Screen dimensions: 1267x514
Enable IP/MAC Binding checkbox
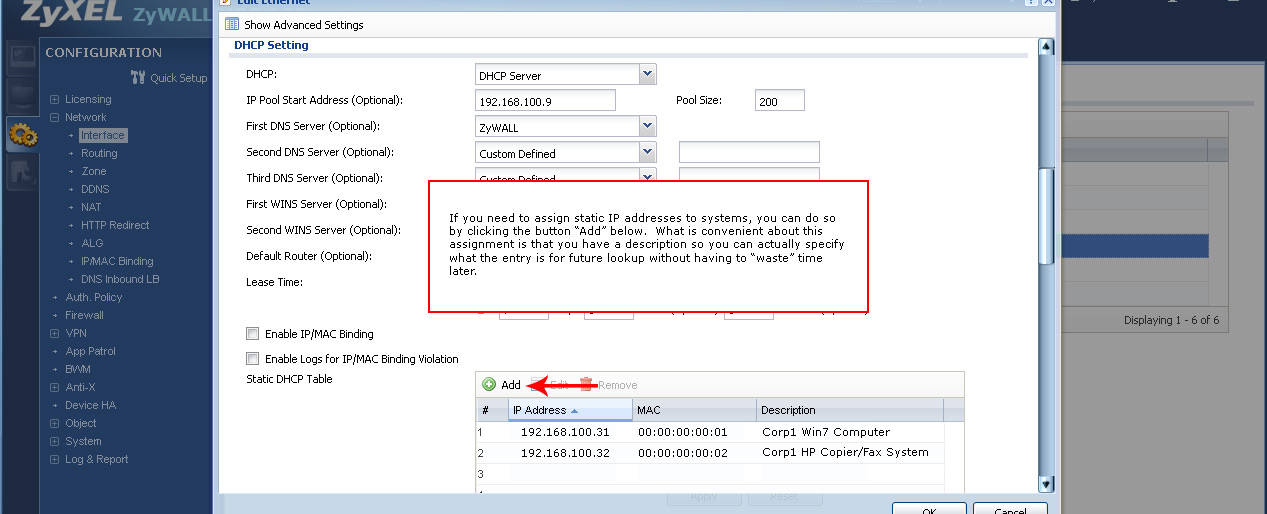(x=253, y=334)
